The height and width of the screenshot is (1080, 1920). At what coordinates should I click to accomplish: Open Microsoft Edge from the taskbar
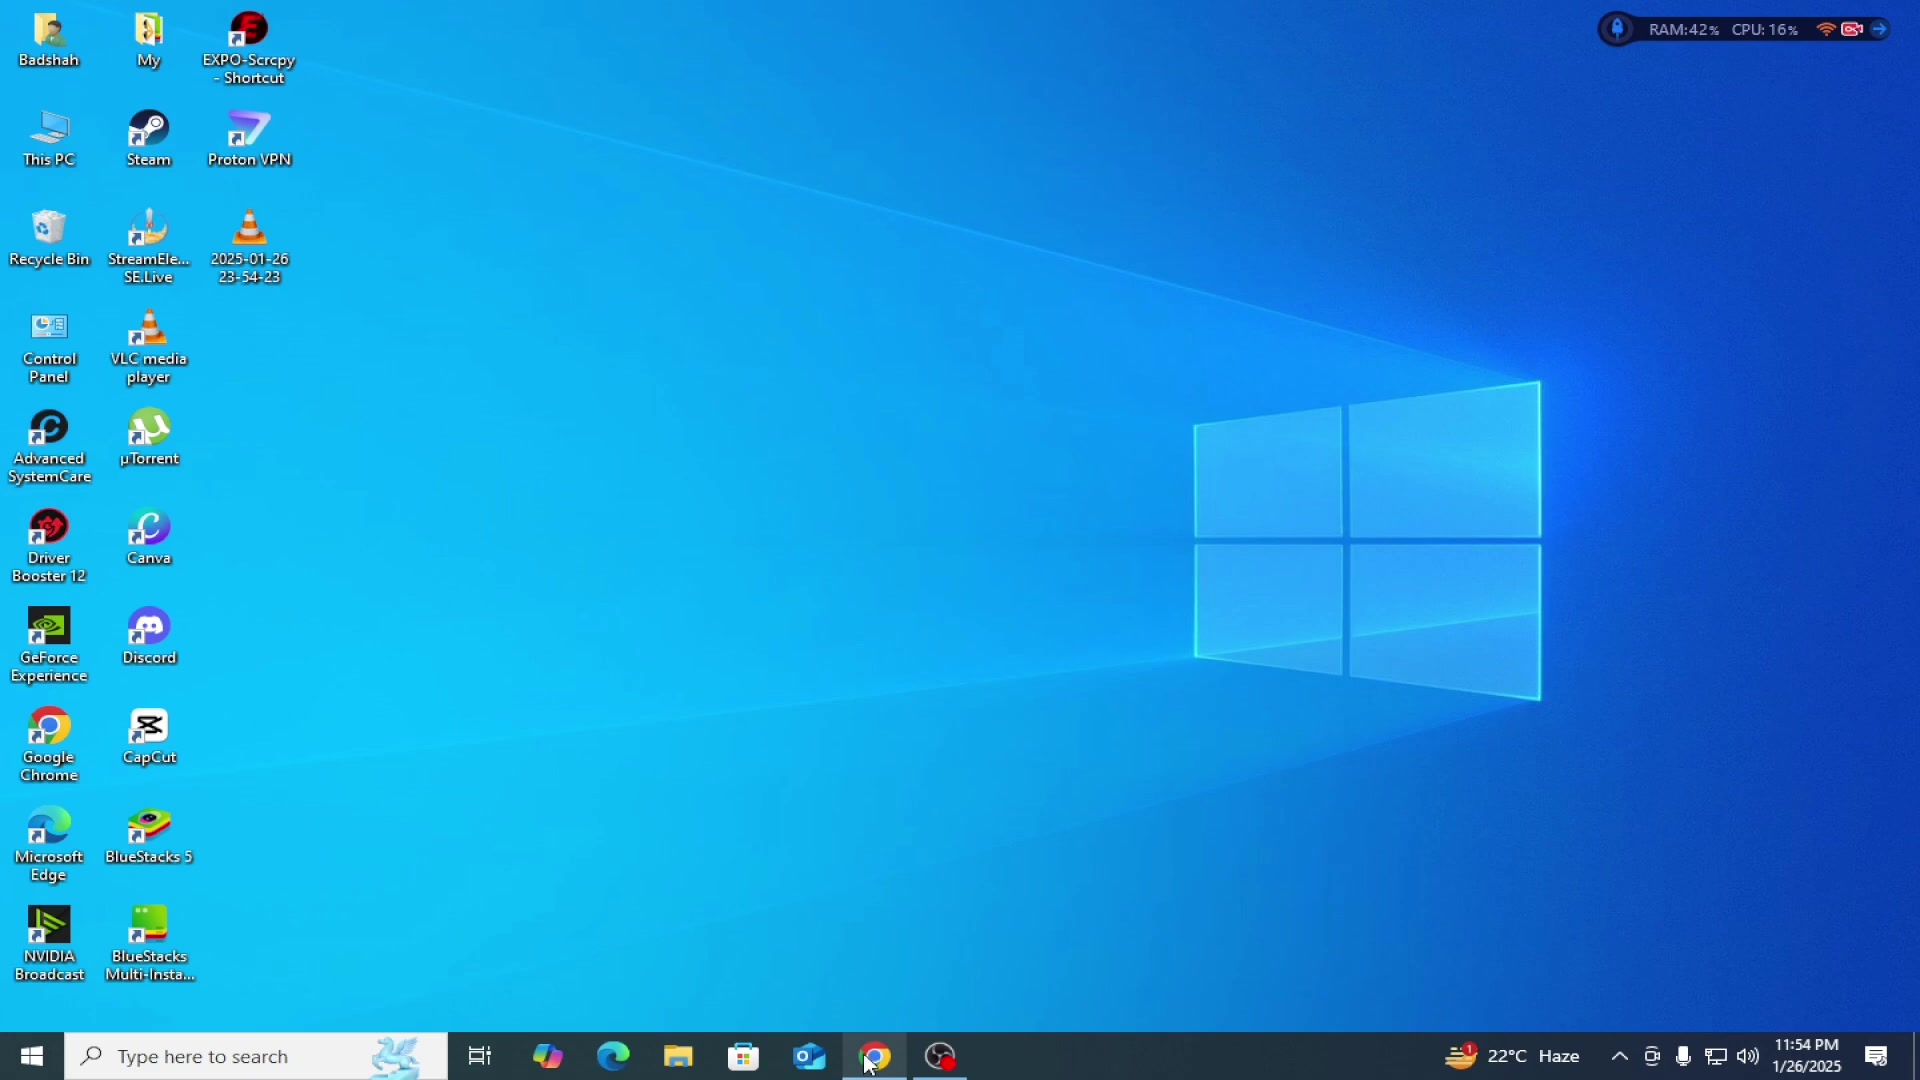click(614, 1057)
